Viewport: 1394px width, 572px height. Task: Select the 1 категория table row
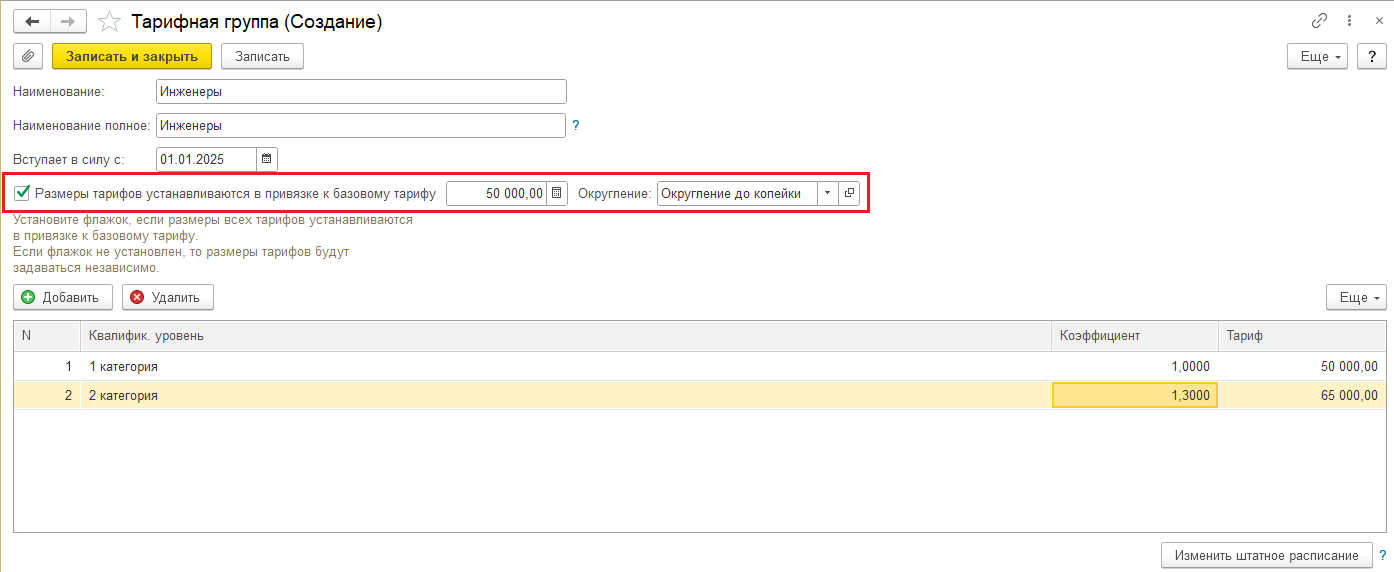click(x=560, y=366)
